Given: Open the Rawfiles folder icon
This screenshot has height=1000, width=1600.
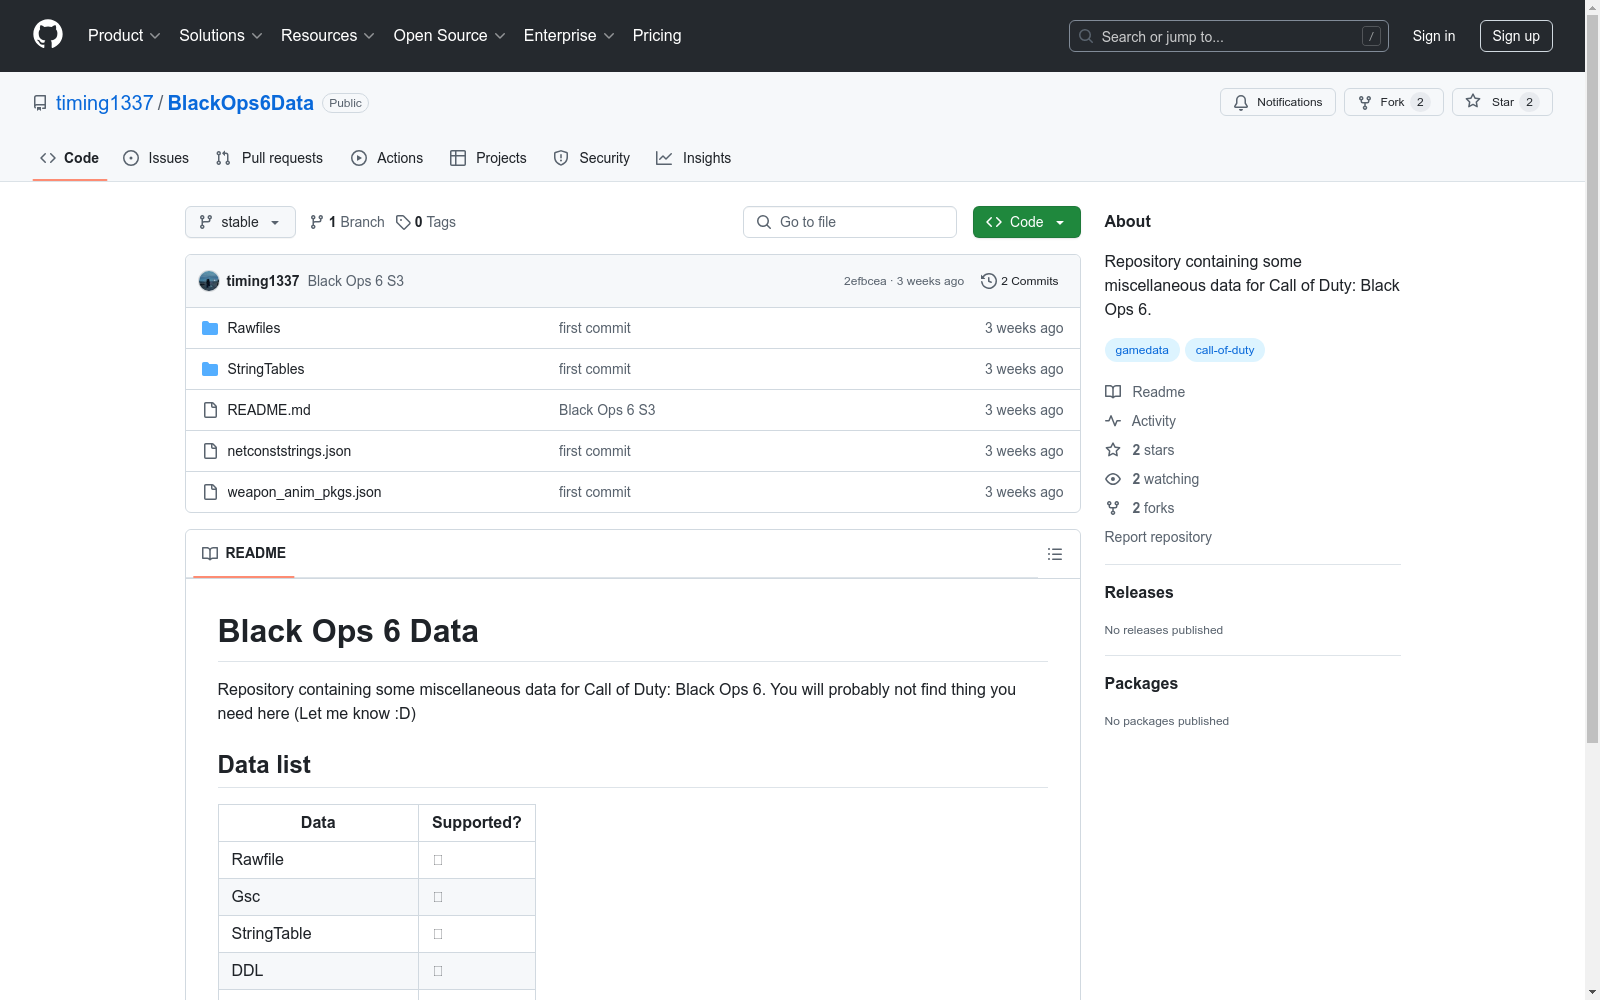Looking at the screenshot, I should pyautogui.click(x=210, y=328).
